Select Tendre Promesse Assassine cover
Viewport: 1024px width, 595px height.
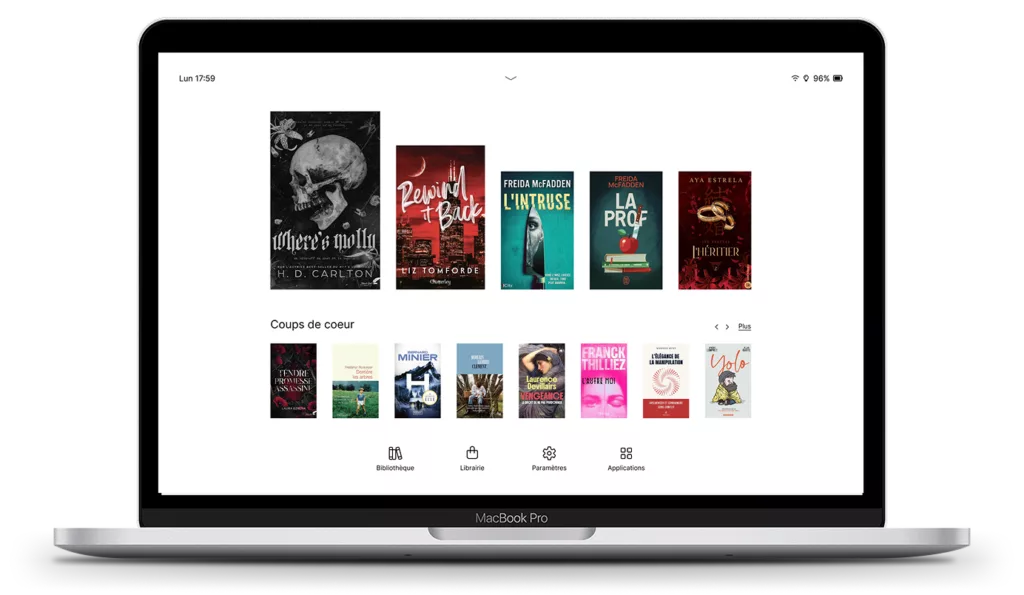coord(293,381)
